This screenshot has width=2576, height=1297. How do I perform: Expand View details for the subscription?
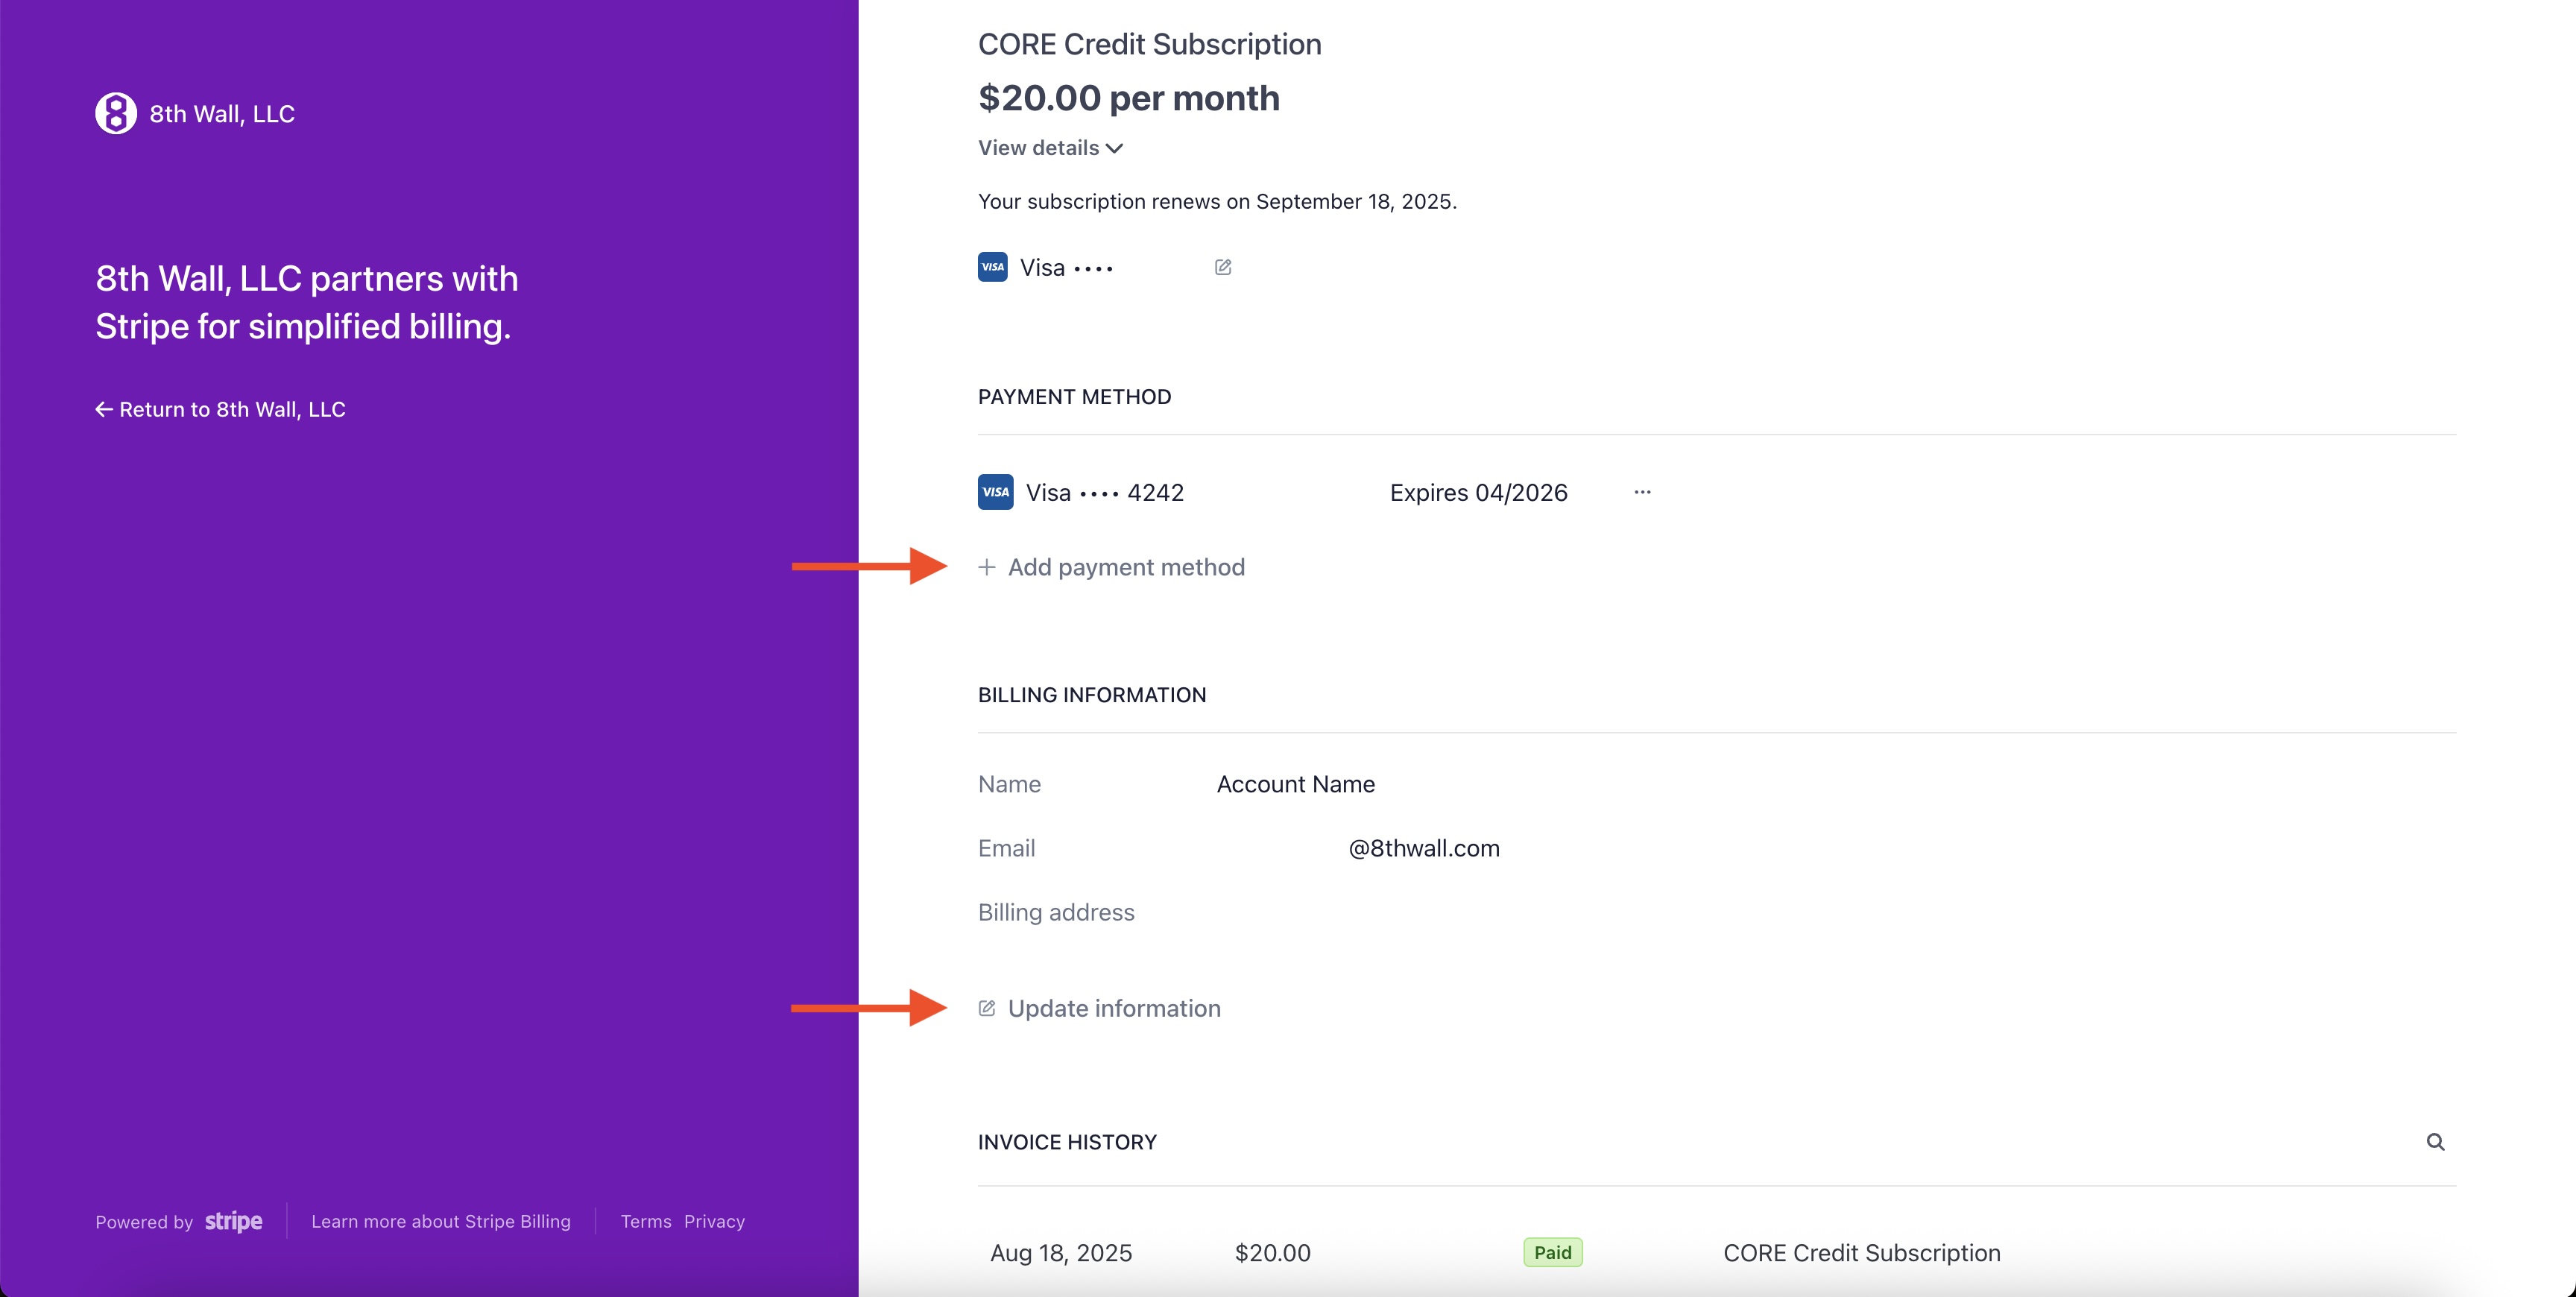(x=1049, y=147)
